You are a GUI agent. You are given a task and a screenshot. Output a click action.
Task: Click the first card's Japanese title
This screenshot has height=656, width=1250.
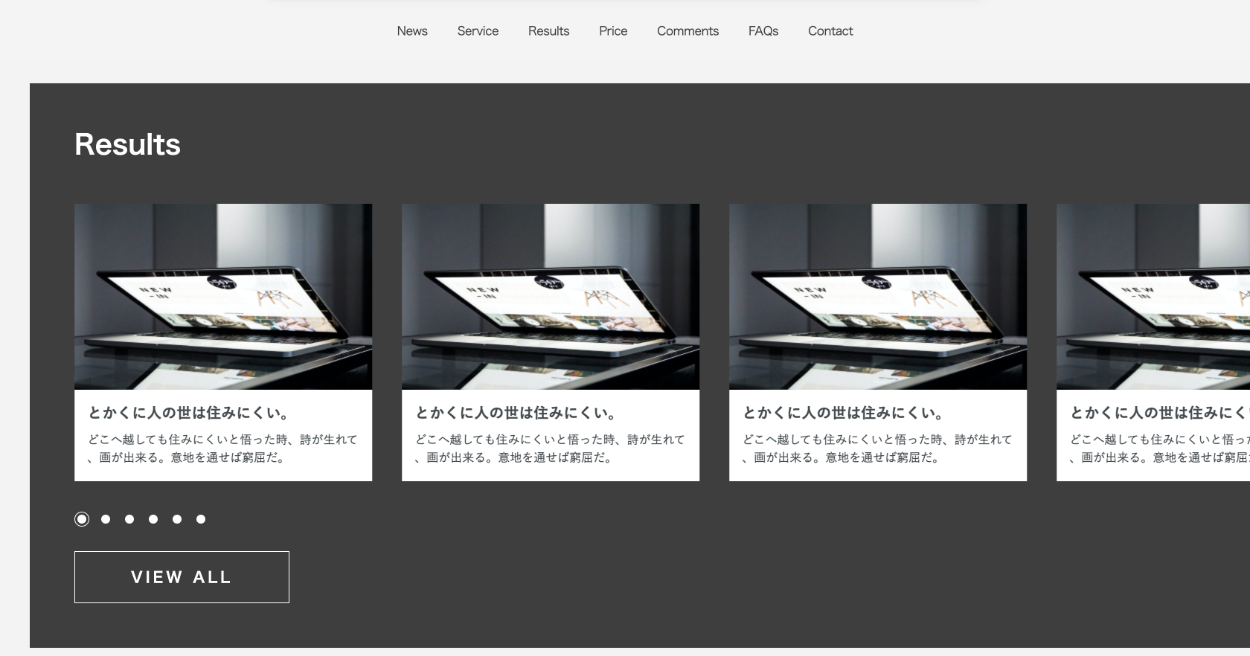tap(181, 413)
